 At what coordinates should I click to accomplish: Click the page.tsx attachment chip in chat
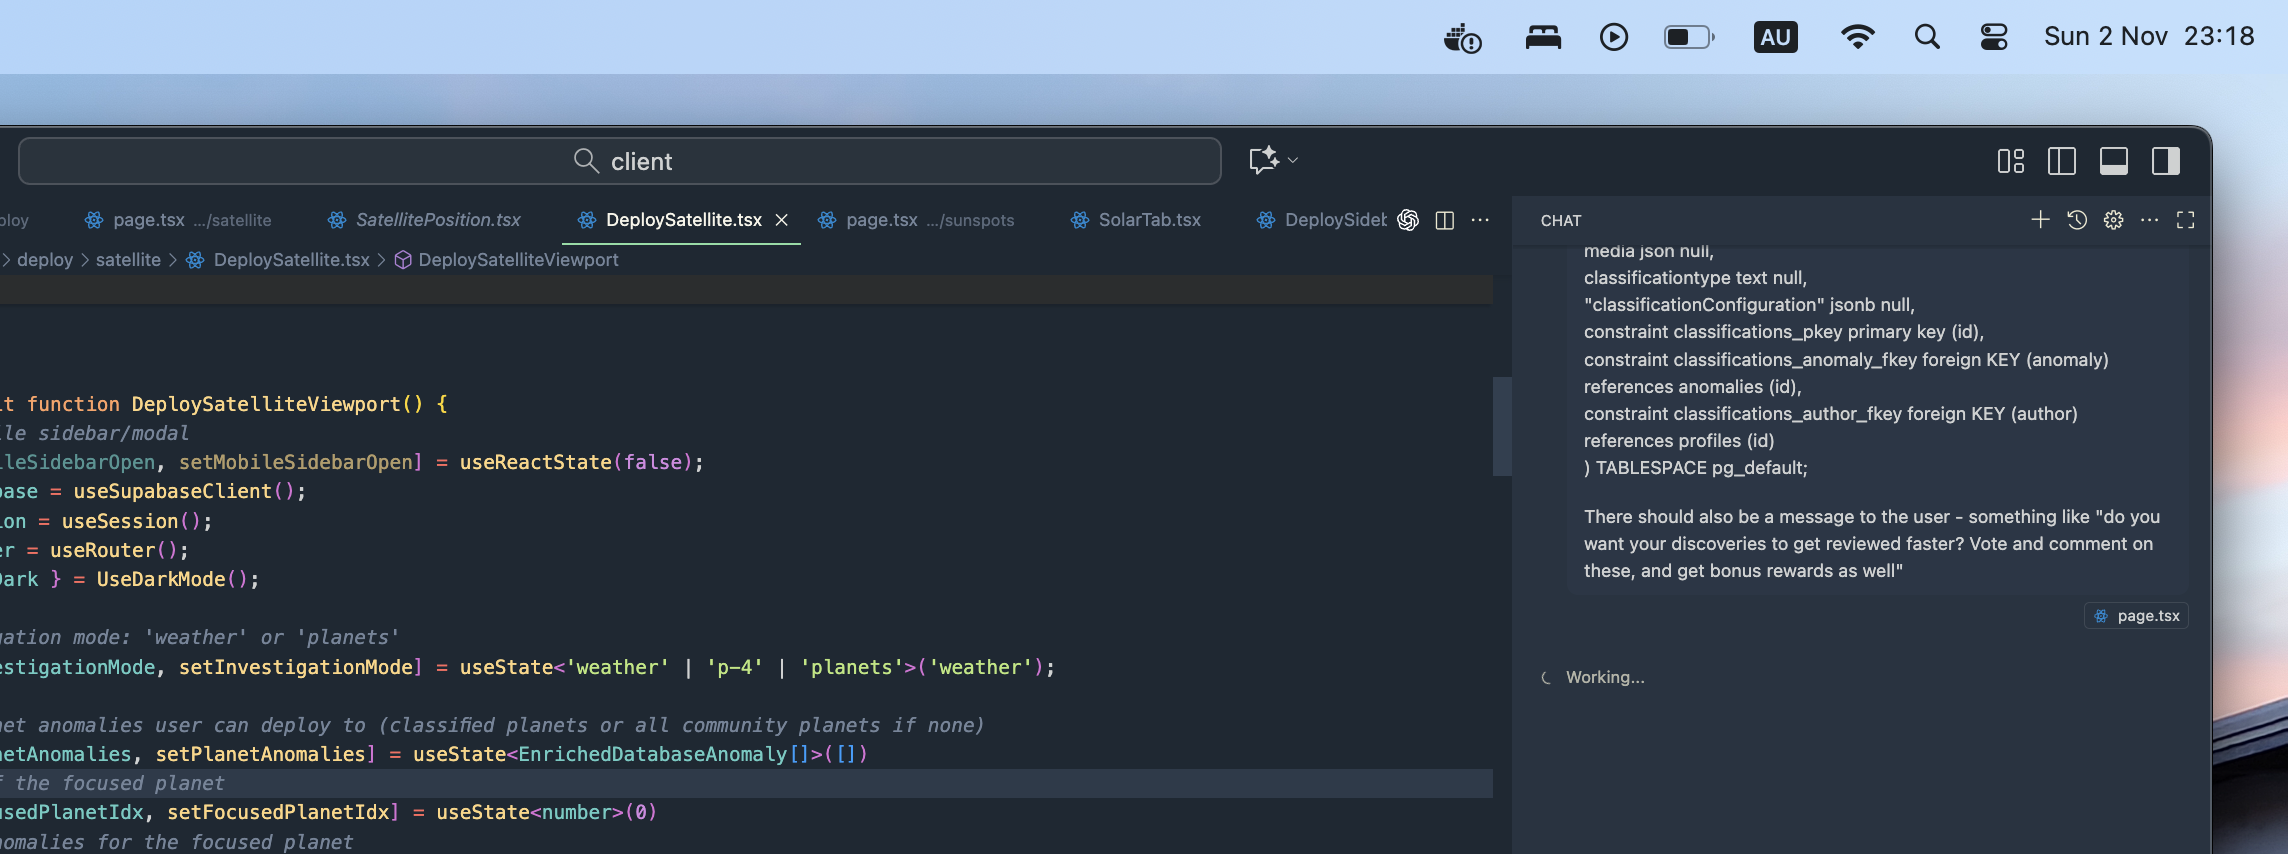[x=2137, y=616]
